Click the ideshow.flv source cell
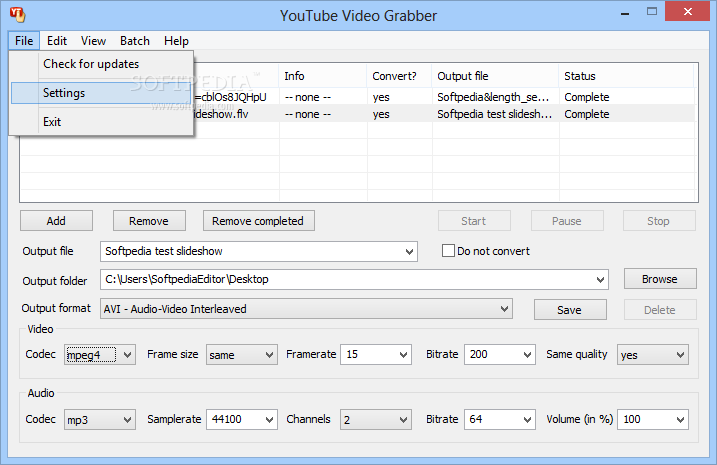The width and height of the screenshot is (717, 465). point(221,114)
